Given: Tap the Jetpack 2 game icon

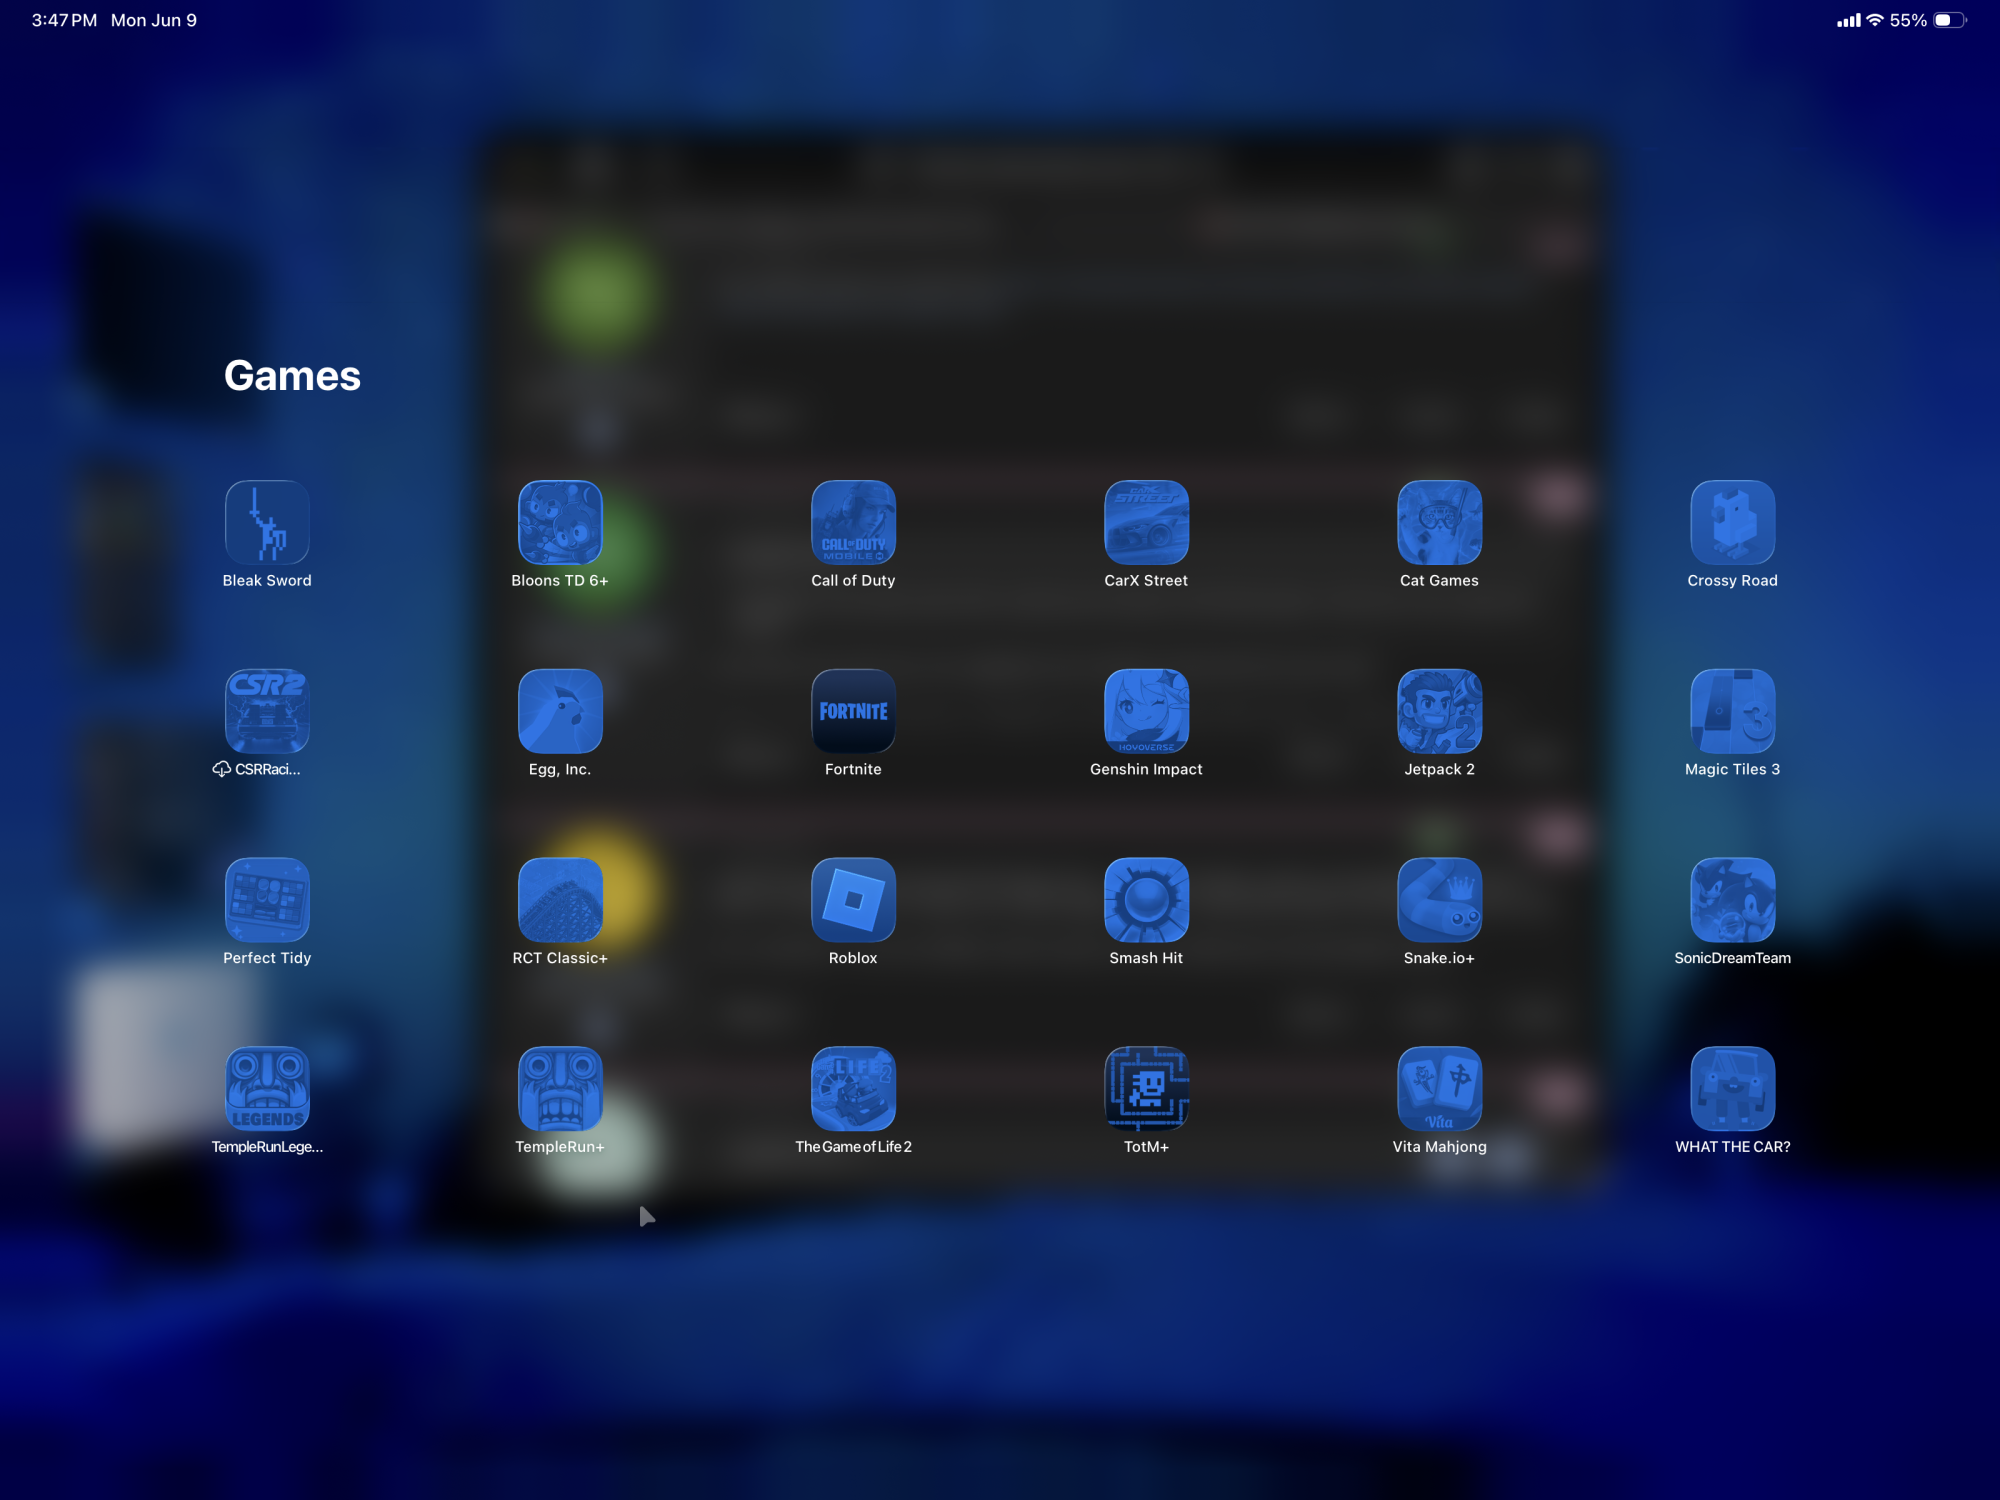Looking at the screenshot, I should (1439, 711).
